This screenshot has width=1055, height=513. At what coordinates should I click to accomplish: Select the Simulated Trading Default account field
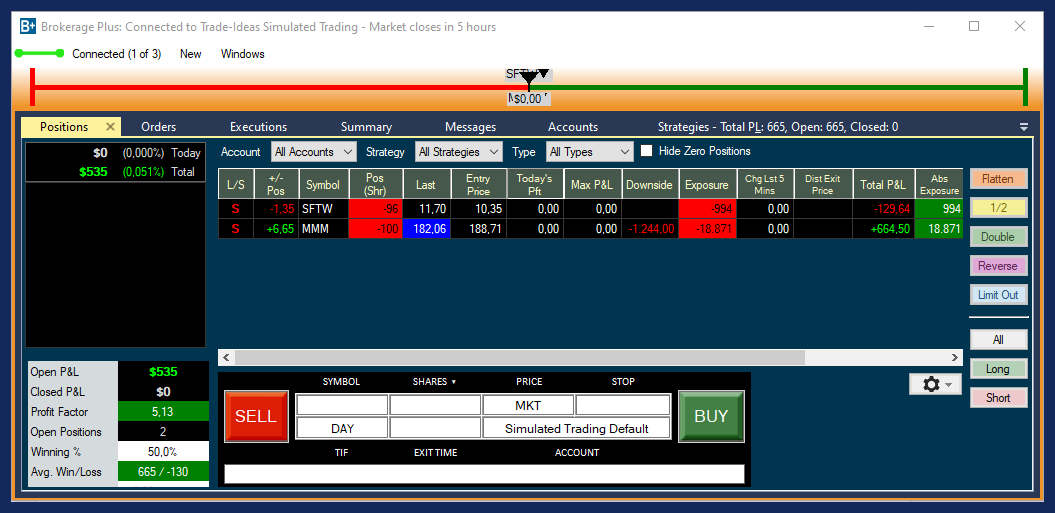[577, 429]
